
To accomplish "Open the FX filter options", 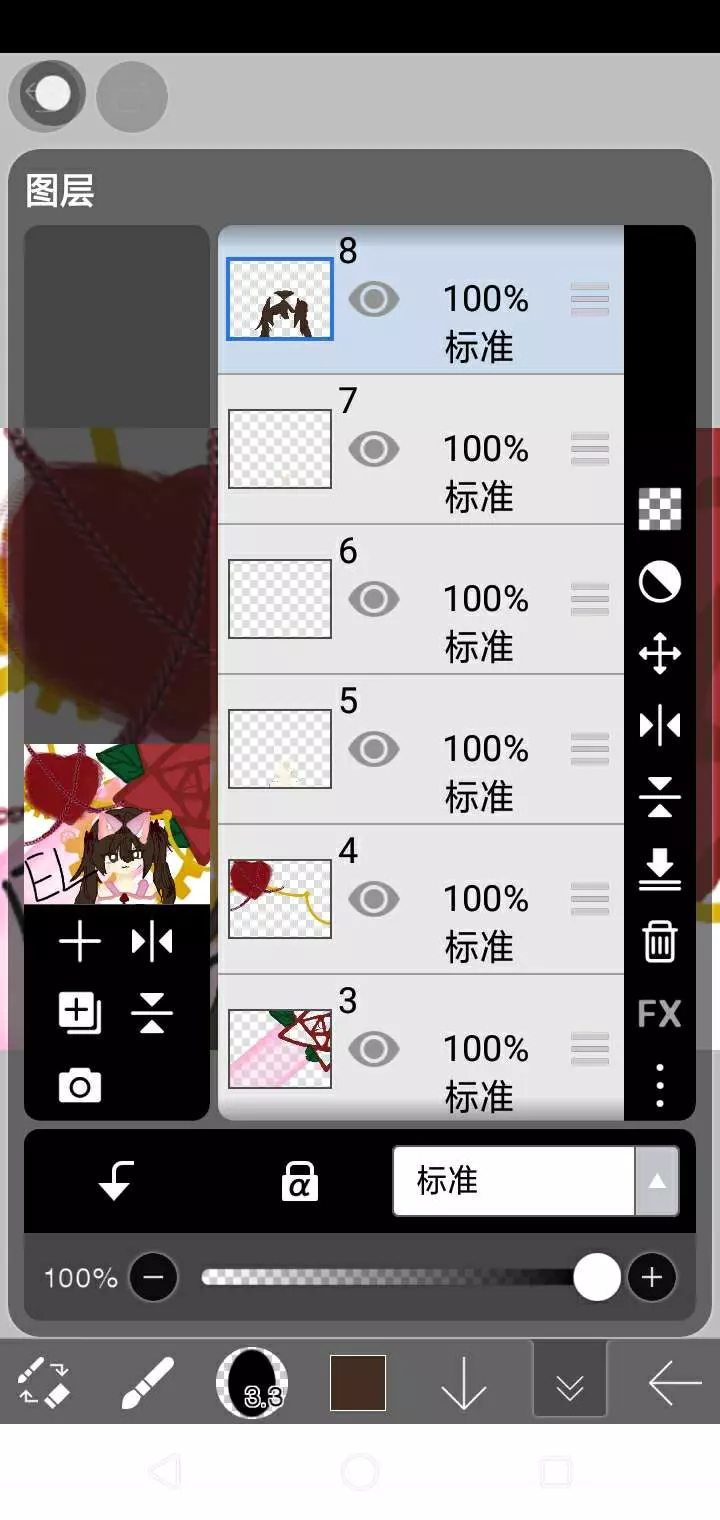I will [x=660, y=1013].
